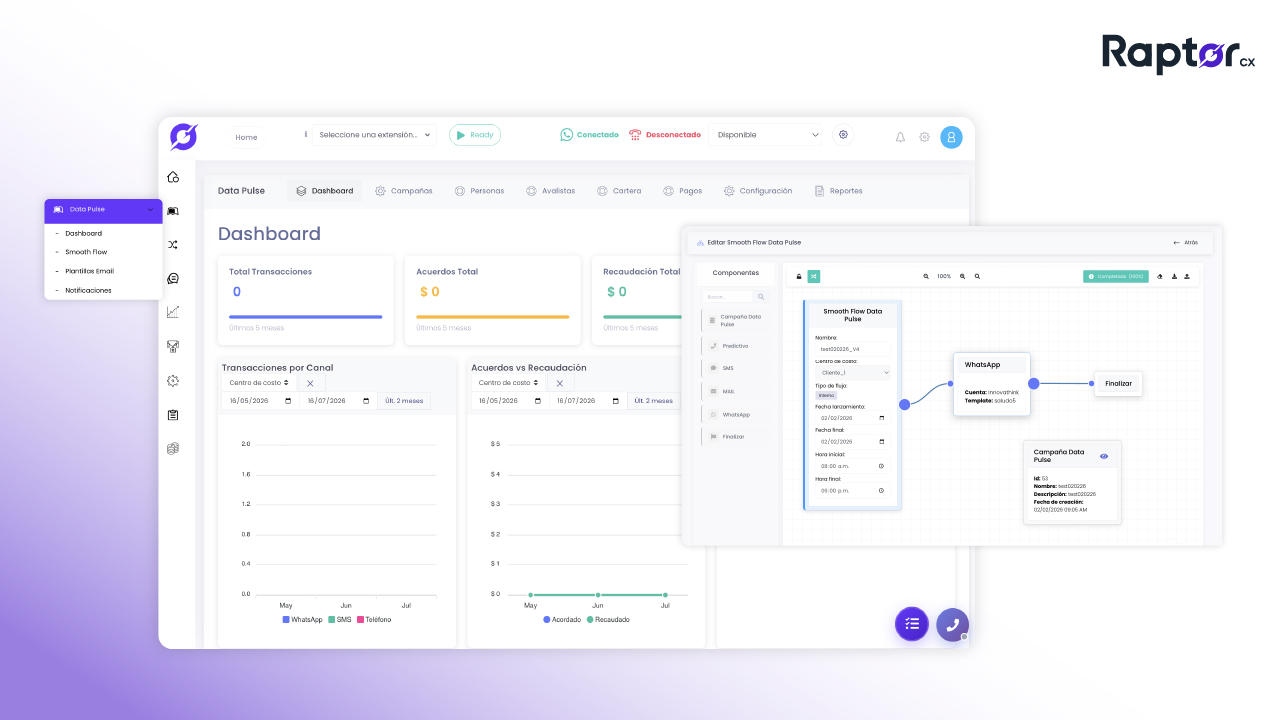Switch to the Dashboard tab
Viewport: 1281px width, 720px height.
tap(324, 191)
